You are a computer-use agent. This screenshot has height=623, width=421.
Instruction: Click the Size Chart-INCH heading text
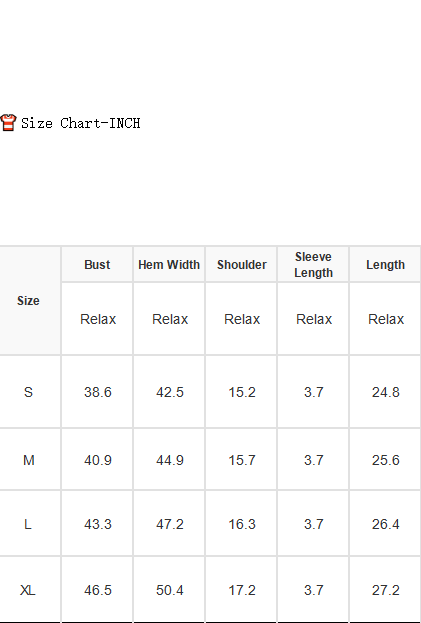point(81,123)
